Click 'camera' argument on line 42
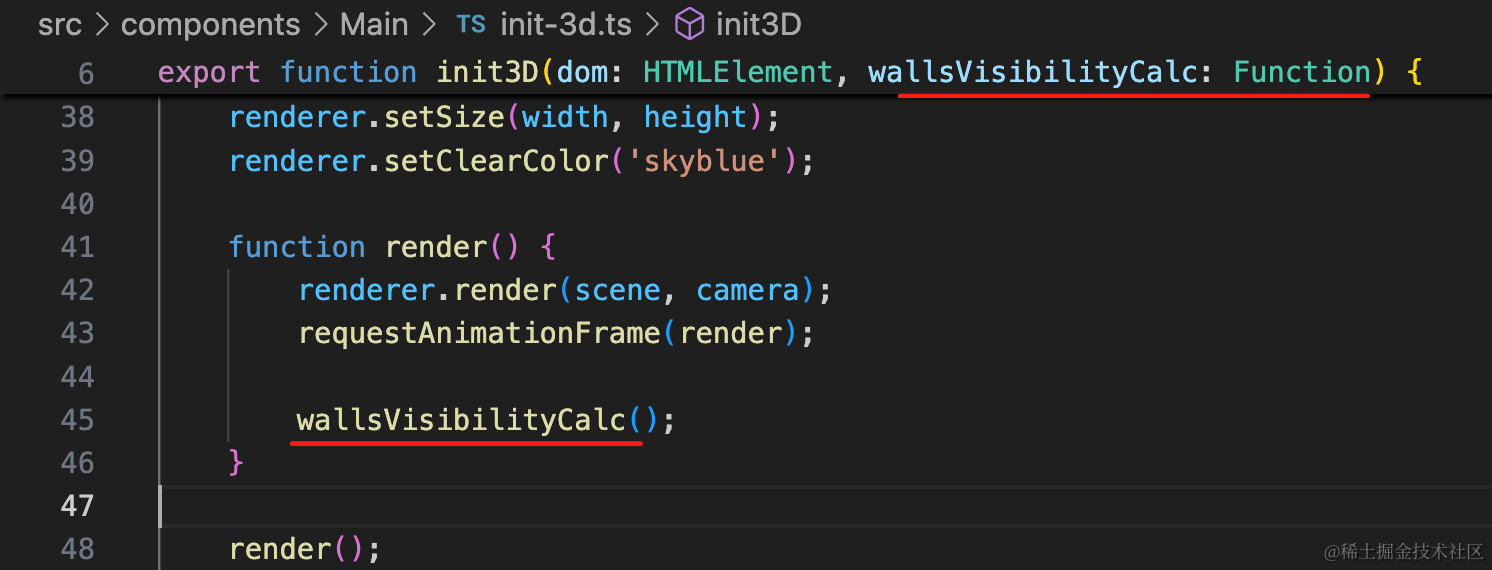This screenshot has height=570, width=1492. [748, 290]
